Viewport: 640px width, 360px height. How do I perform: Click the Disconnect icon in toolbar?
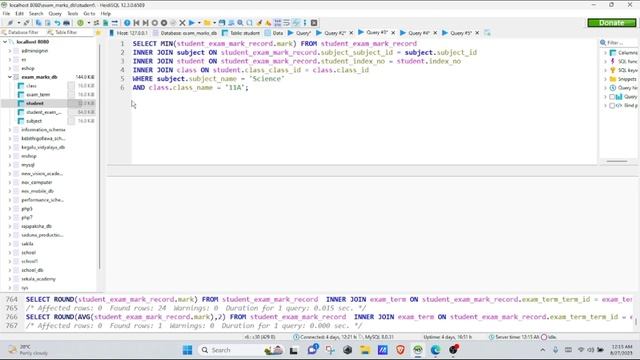point(27,23)
